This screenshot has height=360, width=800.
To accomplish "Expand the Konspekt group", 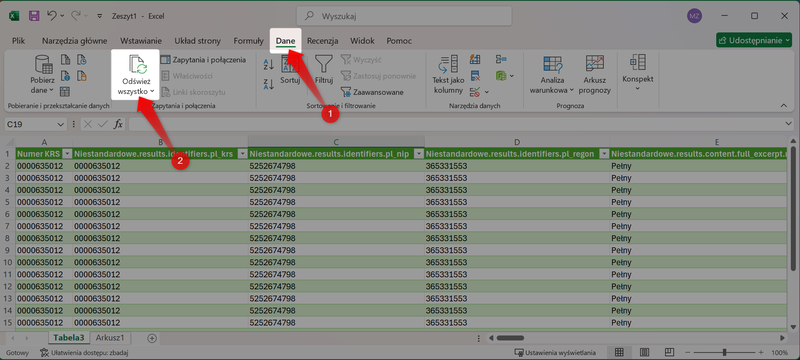I will click(x=638, y=72).
